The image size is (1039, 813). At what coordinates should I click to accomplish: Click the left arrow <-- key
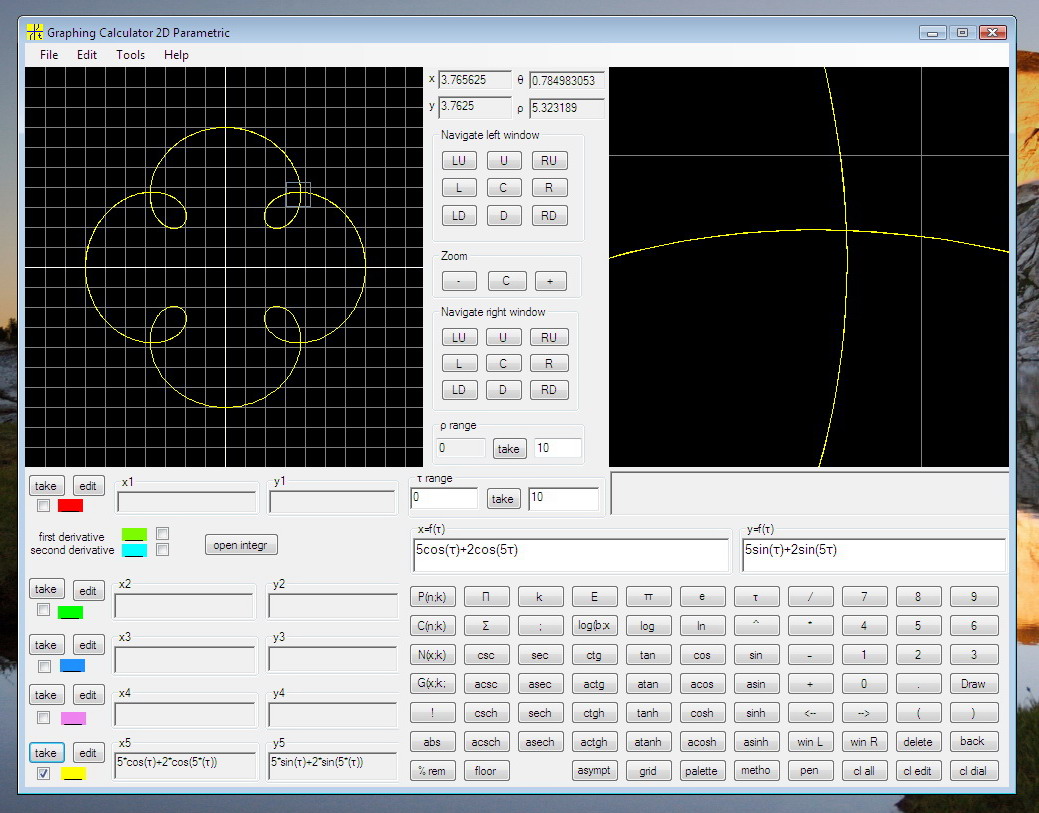(810, 713)
